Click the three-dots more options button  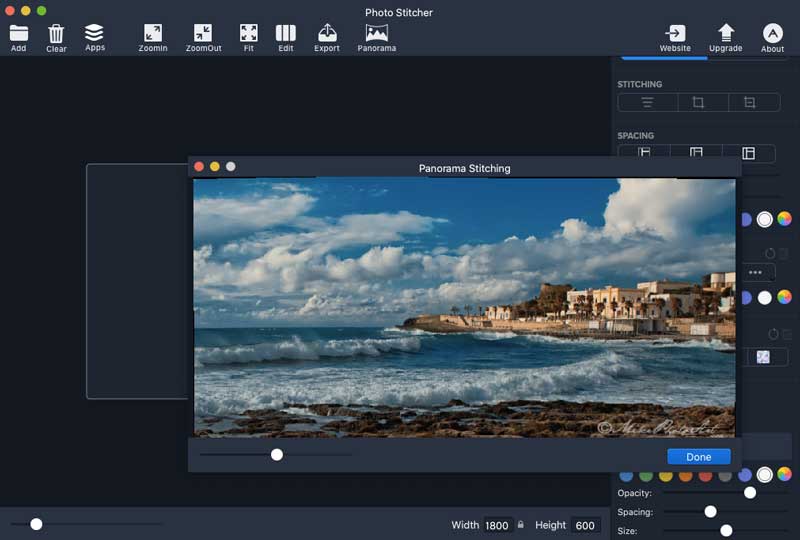point(756,273)
